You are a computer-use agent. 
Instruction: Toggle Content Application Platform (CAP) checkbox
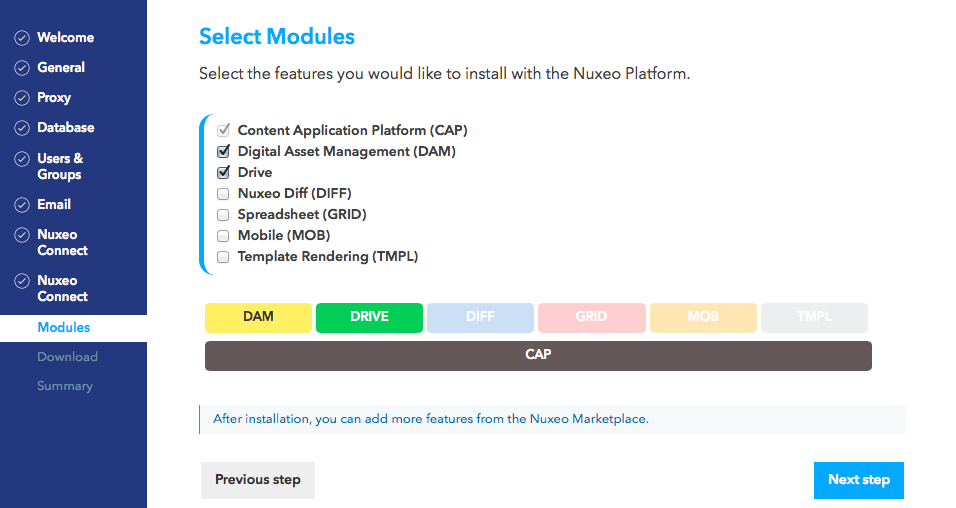coord(223,130)
